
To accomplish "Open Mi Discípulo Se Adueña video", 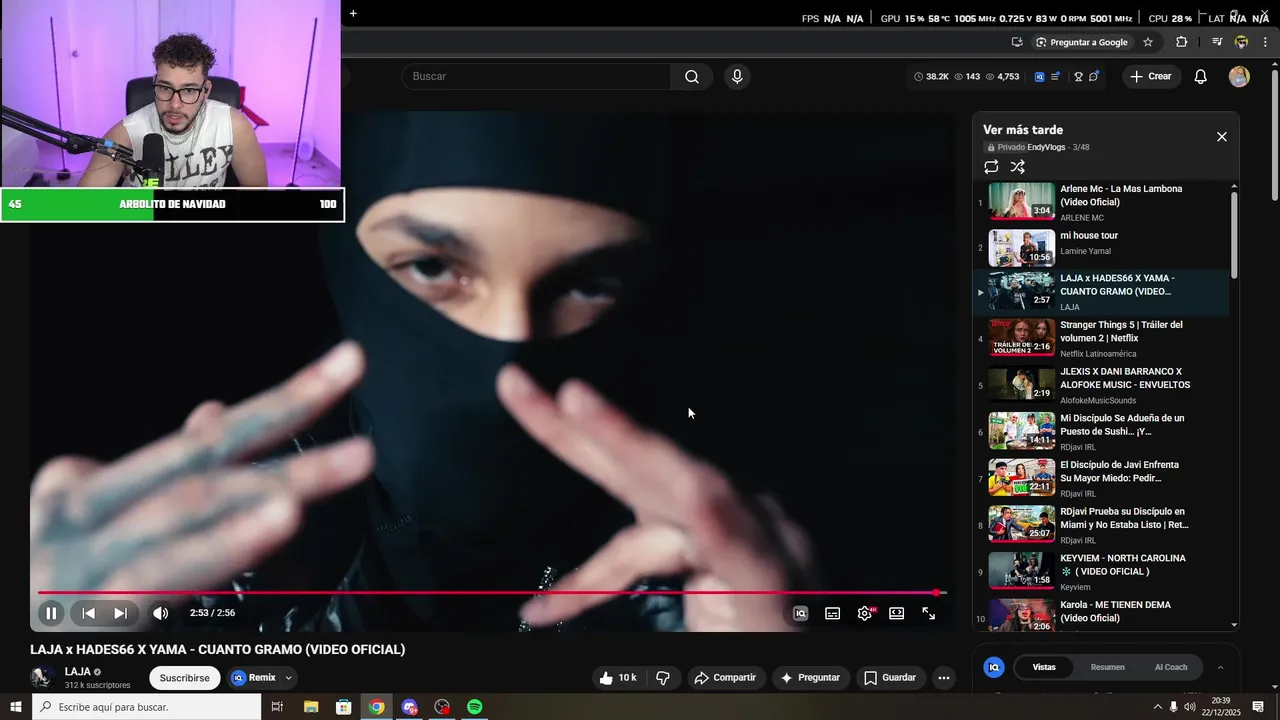I will click(1100, 431).
